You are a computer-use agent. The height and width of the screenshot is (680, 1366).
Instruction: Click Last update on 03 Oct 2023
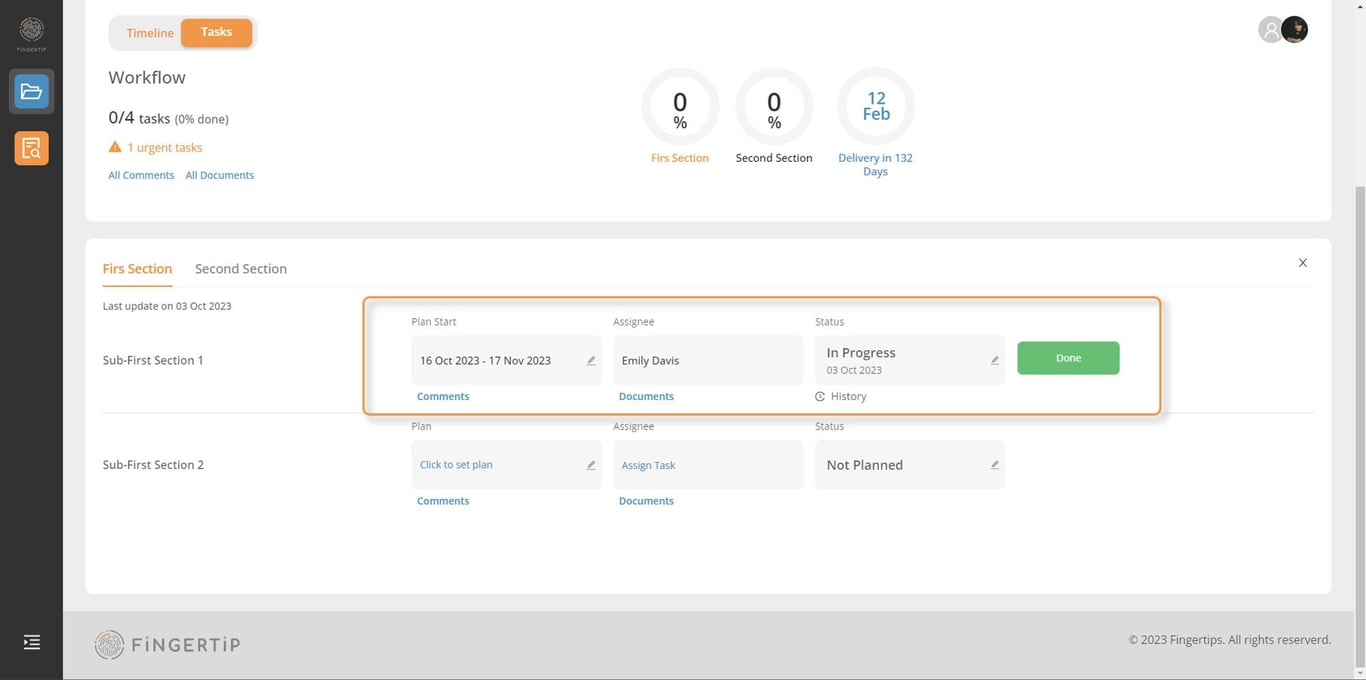(x=167, y=306)
